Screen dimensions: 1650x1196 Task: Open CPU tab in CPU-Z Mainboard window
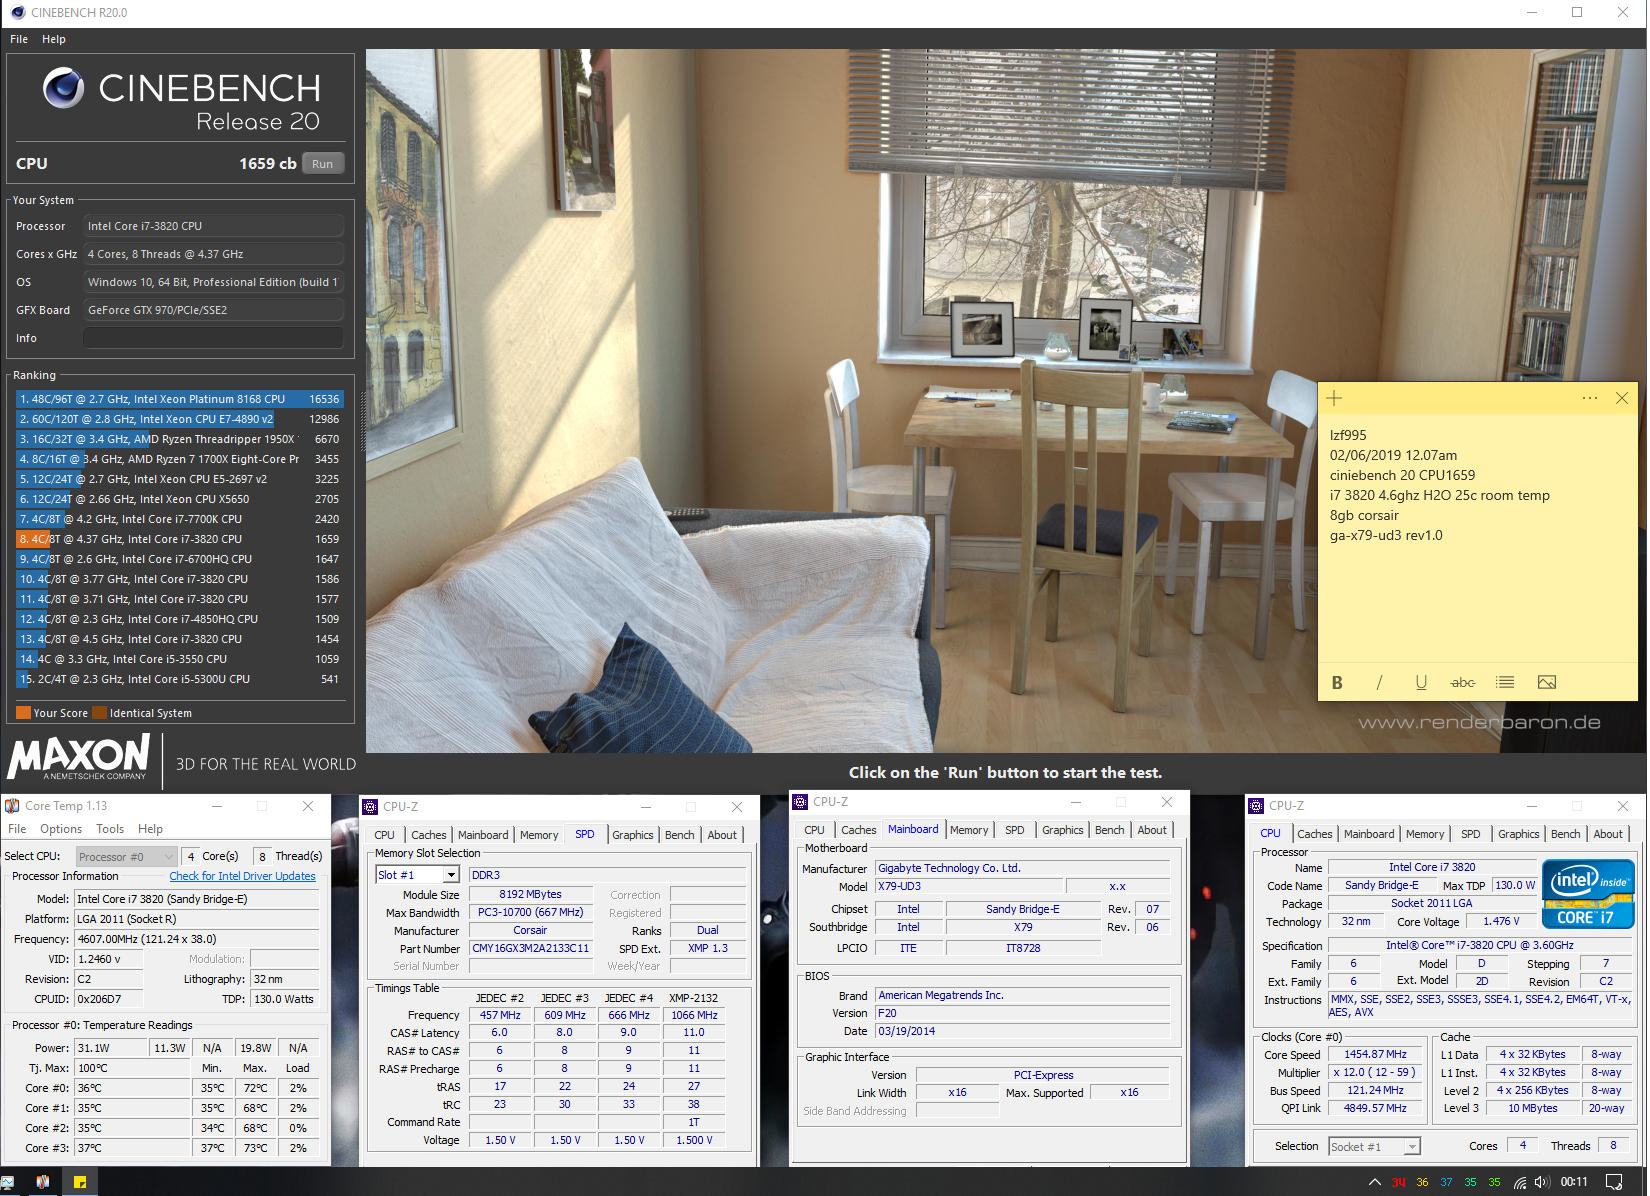click(815, 830)
